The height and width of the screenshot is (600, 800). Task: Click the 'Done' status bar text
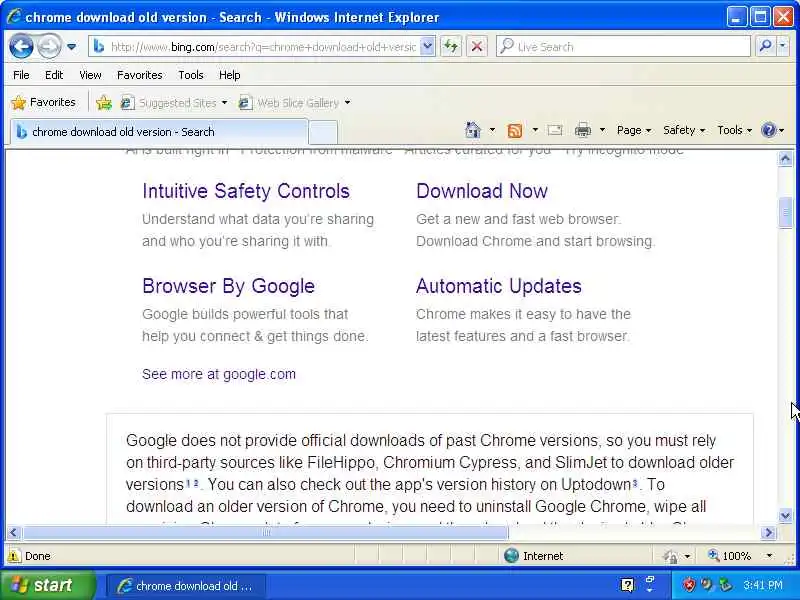pyautogui.click(x=38, y=556)
